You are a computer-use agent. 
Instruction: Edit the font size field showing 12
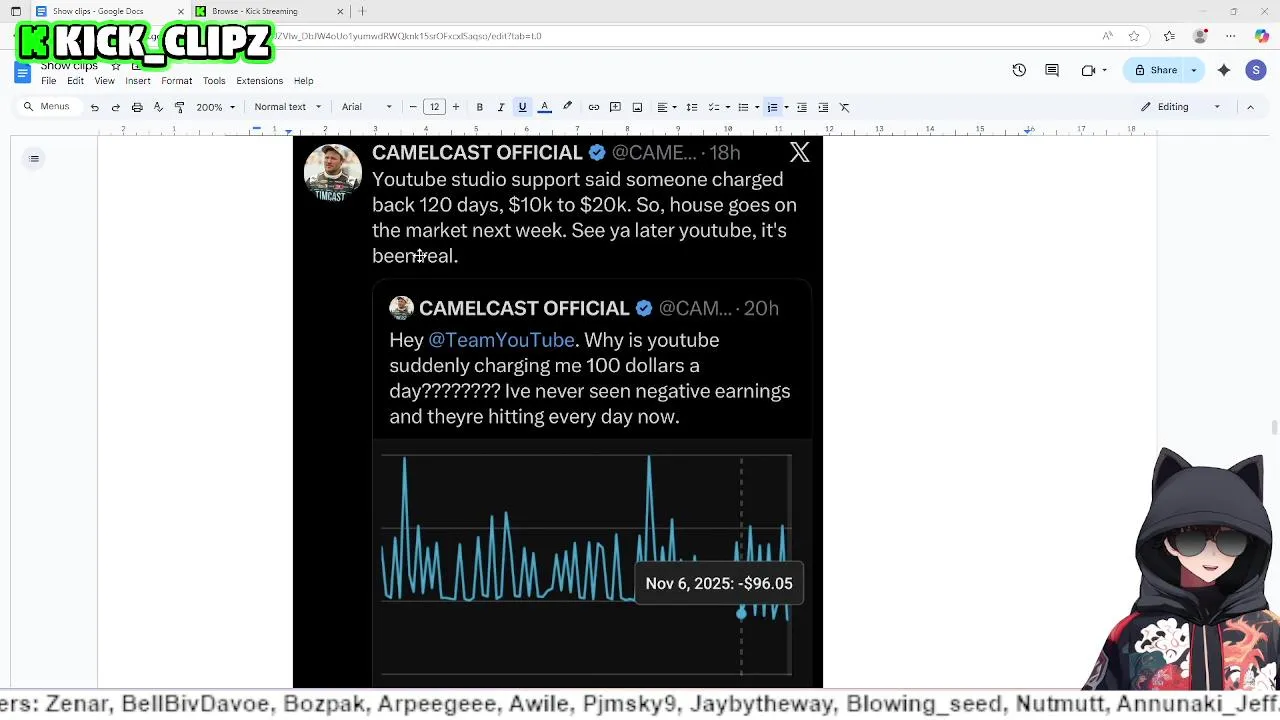point(434,107)
